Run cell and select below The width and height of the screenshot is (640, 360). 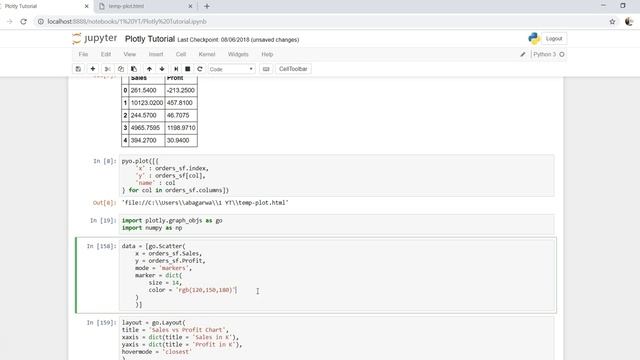point(176,69)
